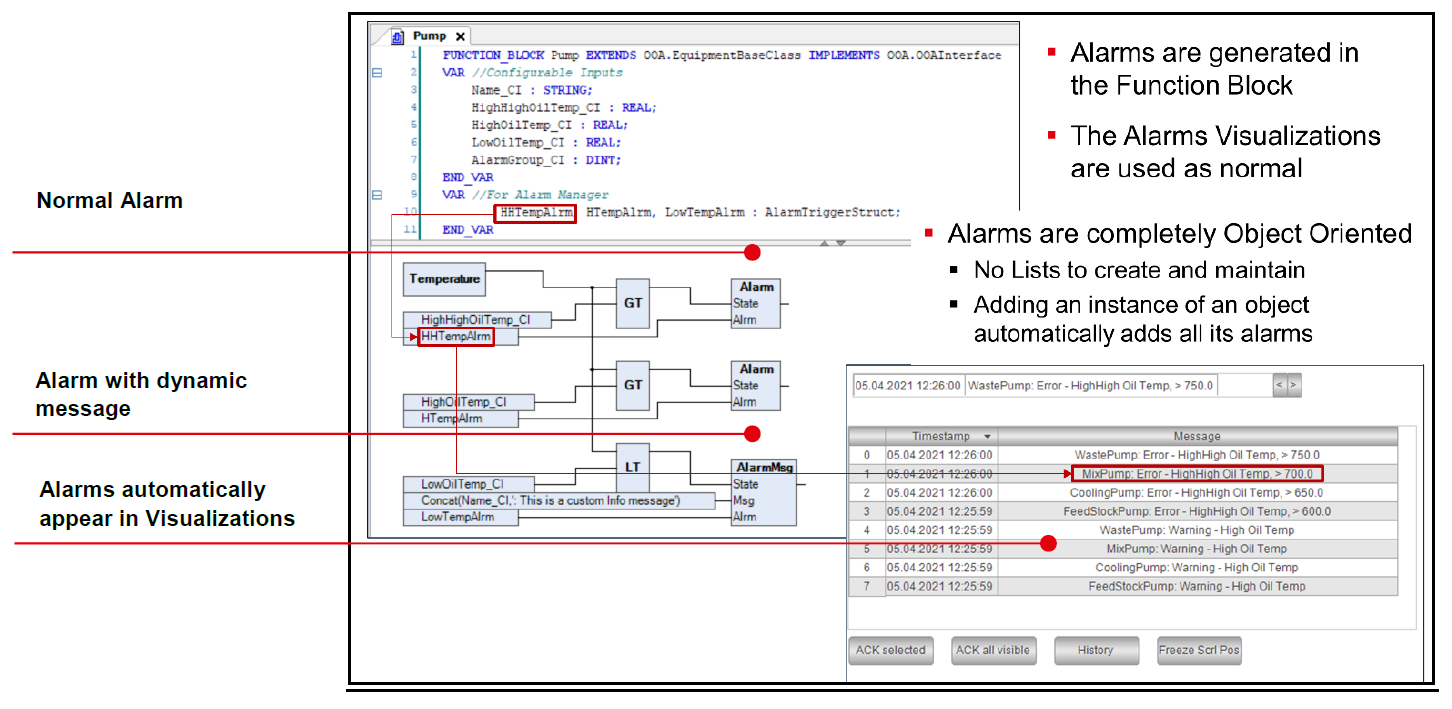The width and height of the screenshot is (1452, 709).
Task: Collapse the Configurable Inputs VAR section
Action: tap(377, 73)
